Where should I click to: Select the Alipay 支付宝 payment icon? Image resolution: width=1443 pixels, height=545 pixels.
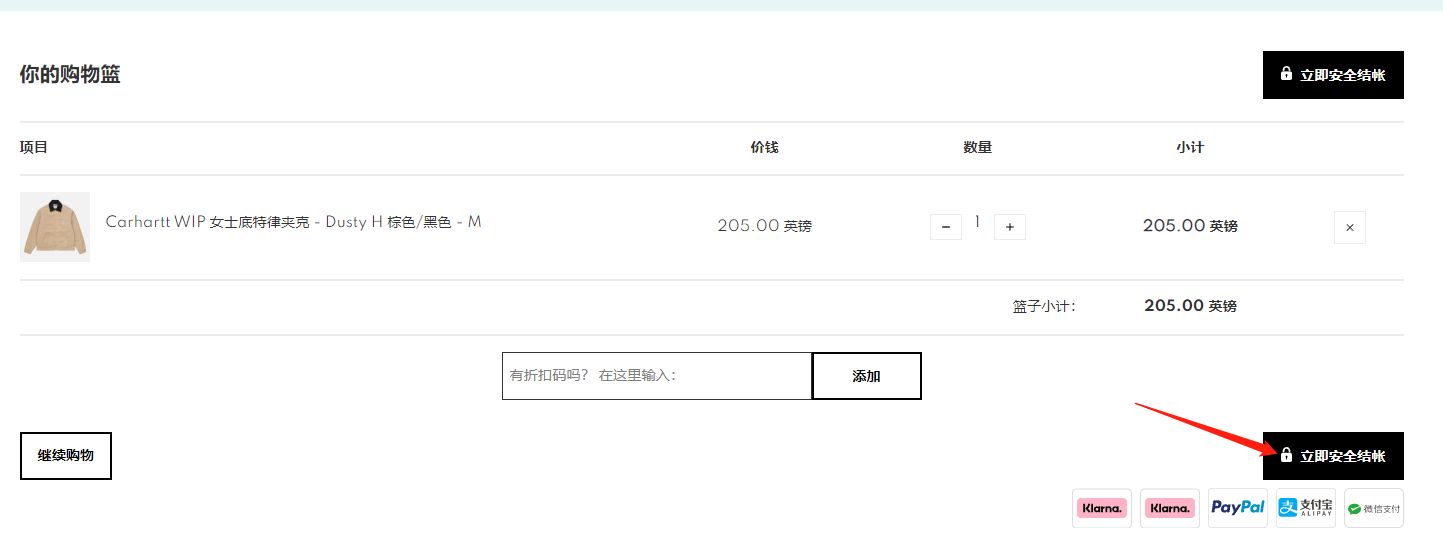(1306, 508)
